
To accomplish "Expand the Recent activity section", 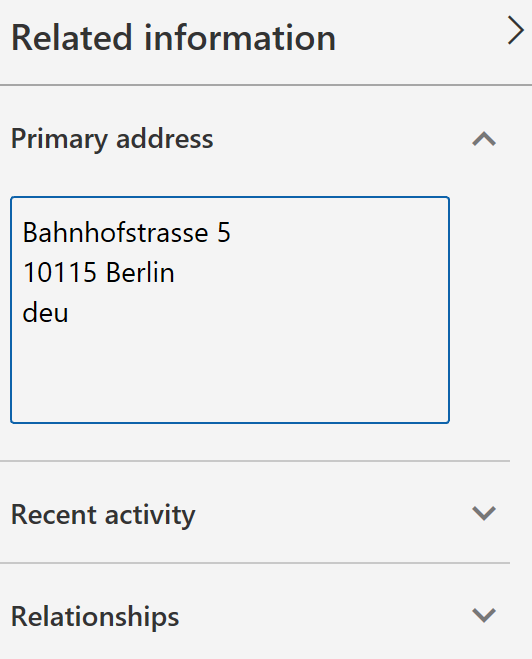I will [x=255, y=513].
